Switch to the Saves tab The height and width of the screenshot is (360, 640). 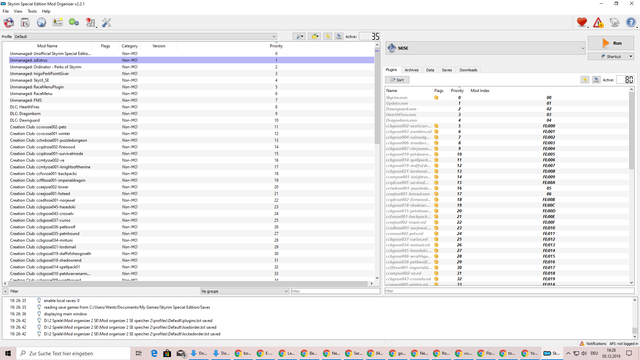pos(447,70)
